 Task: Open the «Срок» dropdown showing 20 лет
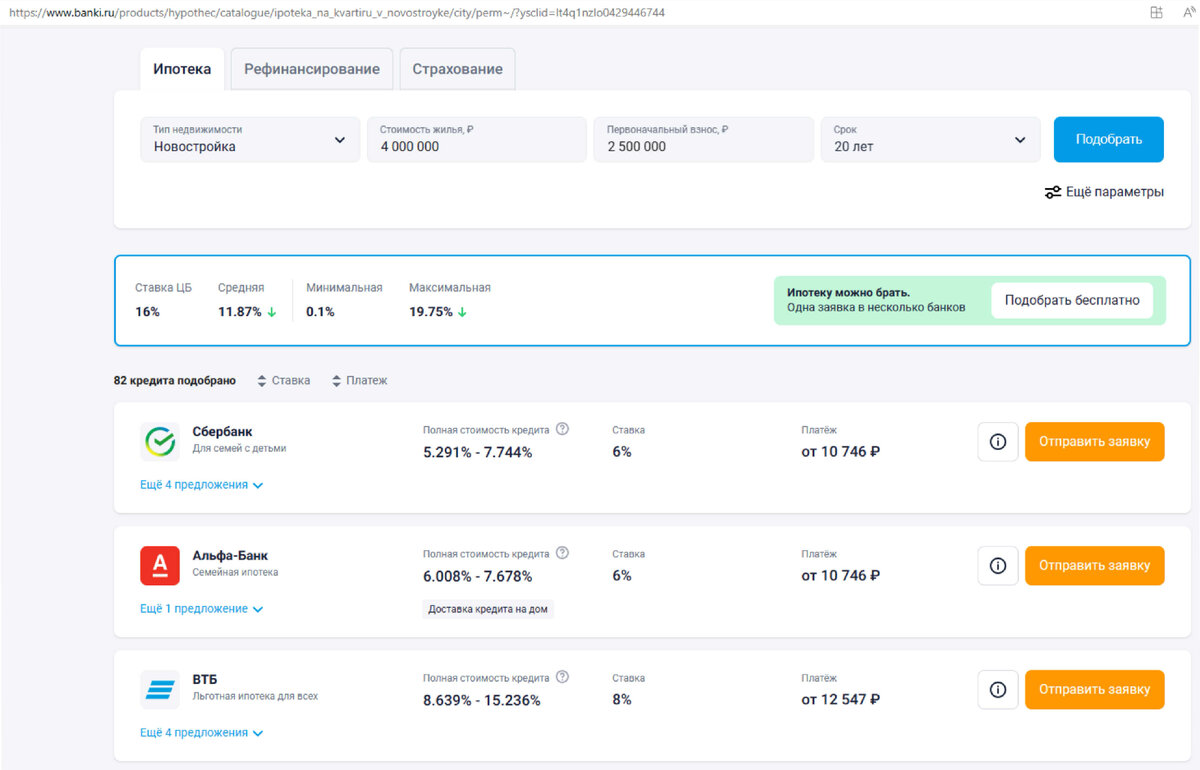[x=930, y=139]
